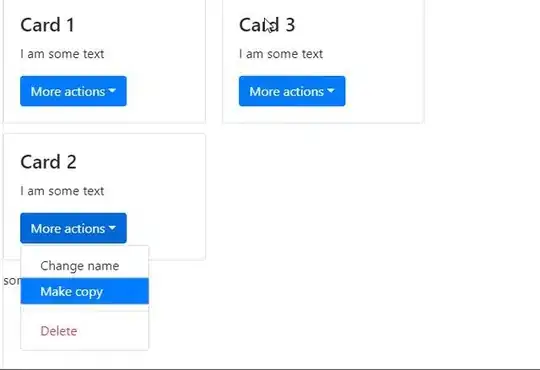
Task: Click the divider line above Delete
Action: (85, 311)
